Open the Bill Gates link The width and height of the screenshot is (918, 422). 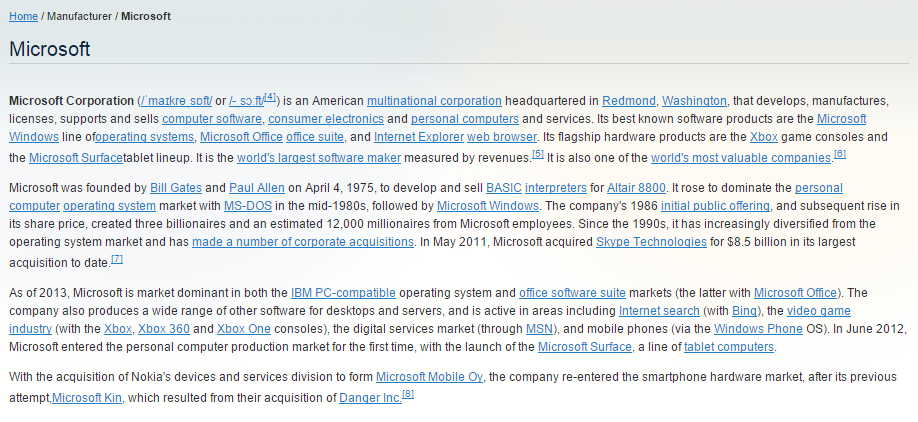pos(176,188)
